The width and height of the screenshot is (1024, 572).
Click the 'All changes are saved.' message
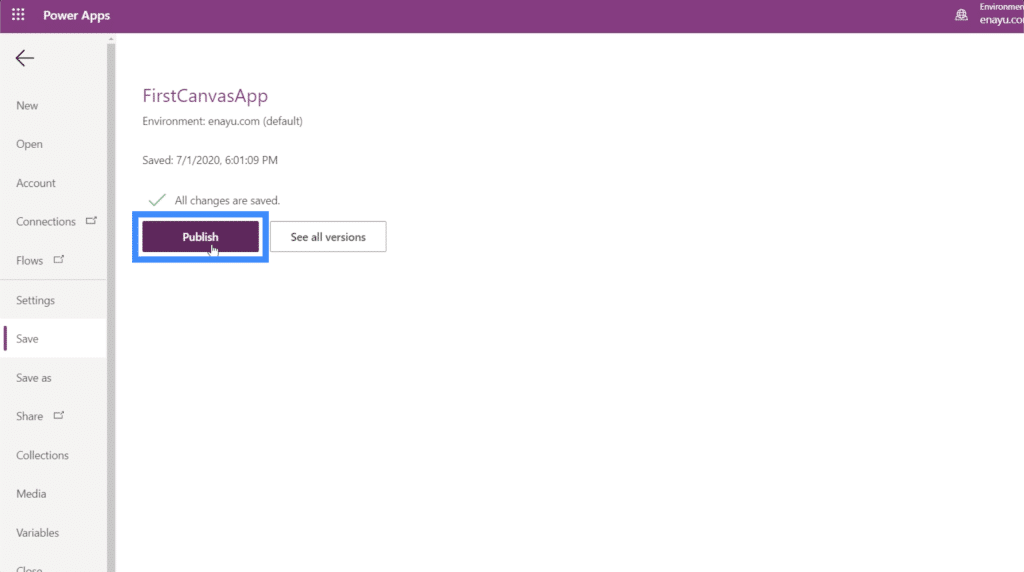tap(227, 200)
